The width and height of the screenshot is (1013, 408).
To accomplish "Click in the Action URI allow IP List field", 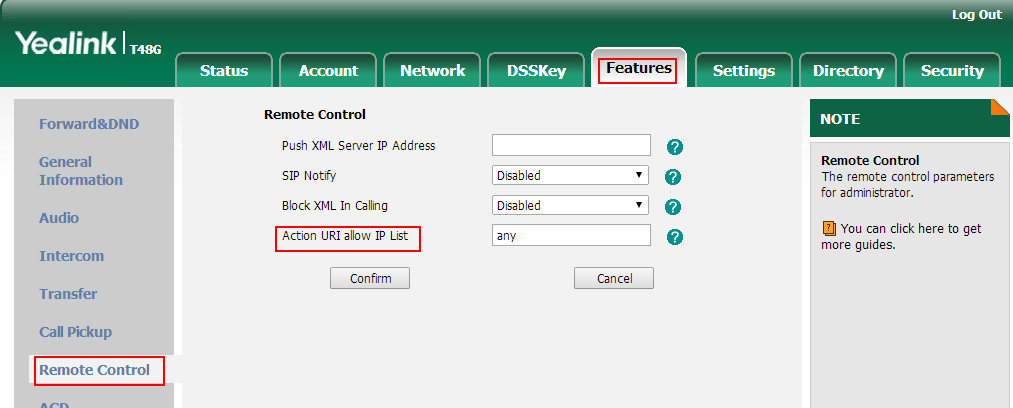I will pos(571,236).
